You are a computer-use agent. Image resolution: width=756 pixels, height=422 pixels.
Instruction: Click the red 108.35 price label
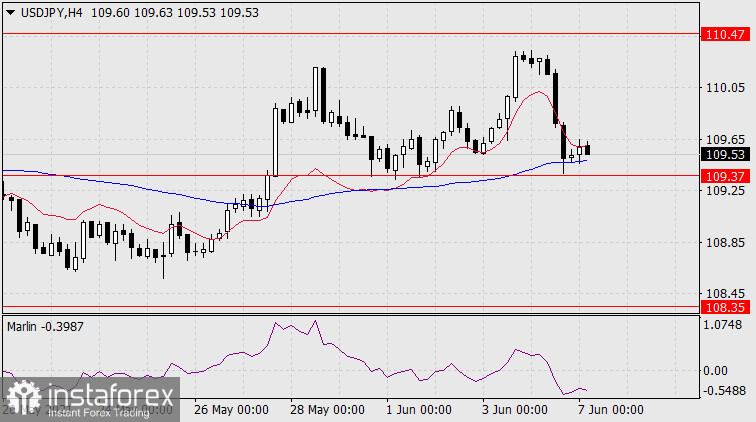click(724, 307)
